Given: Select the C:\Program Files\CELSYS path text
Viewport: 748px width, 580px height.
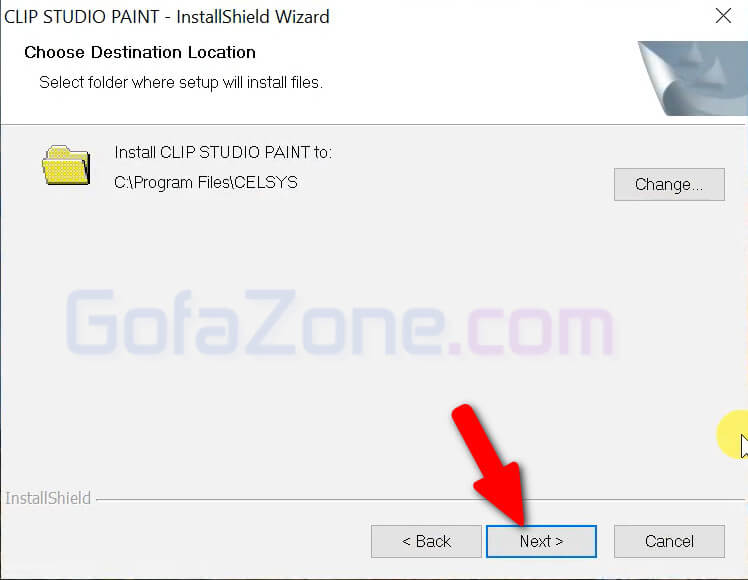Looking at the screenshot, I should click(206, 182).
